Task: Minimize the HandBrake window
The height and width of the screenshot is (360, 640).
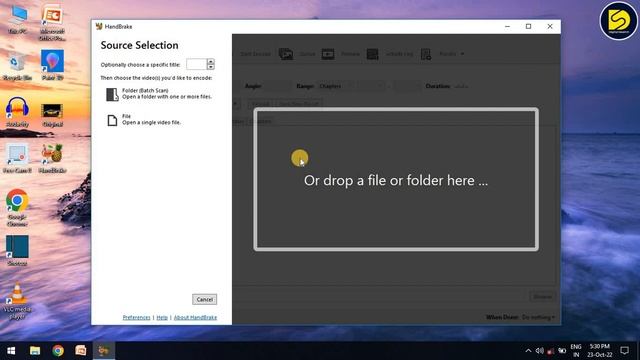Action: coord(507,27)
